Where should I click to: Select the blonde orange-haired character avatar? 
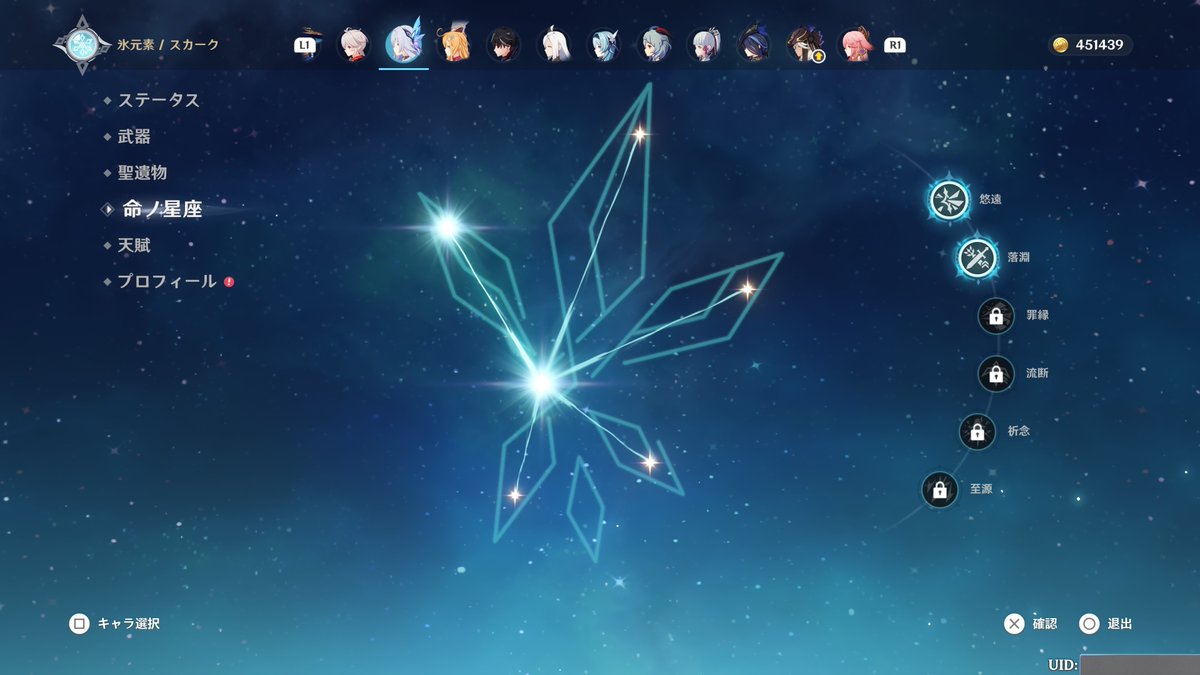click(454, 45)
